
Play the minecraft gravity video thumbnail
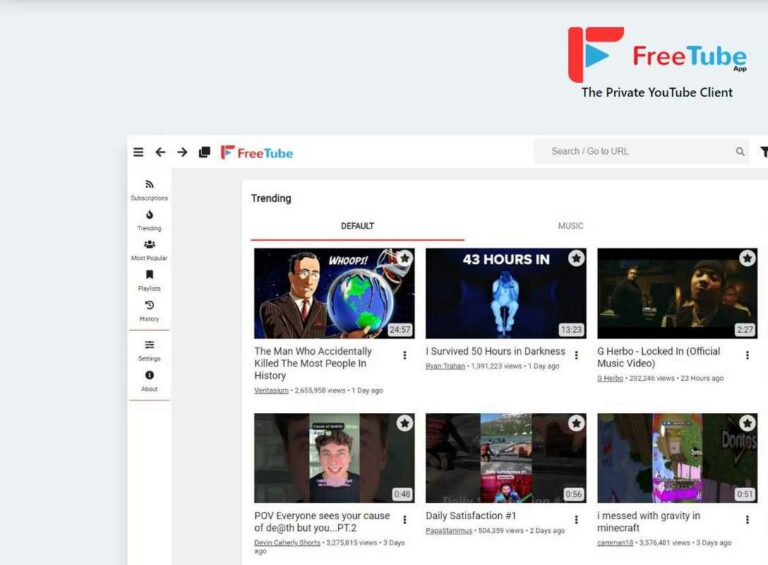(x=677, y=458)
